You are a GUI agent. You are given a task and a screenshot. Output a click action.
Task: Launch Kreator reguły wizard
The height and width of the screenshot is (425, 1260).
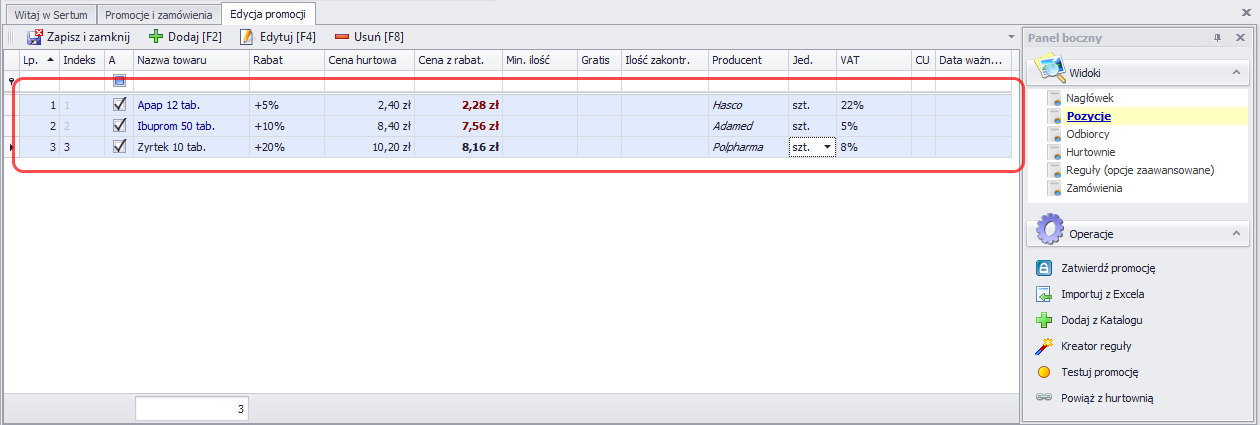pyautogui.click(x=1095, y=346)
